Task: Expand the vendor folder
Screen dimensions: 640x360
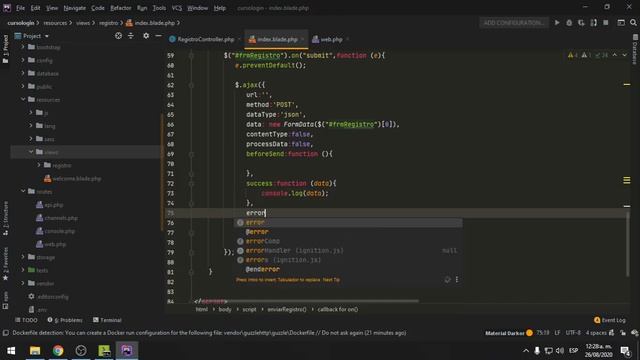Action: [23, 283]
